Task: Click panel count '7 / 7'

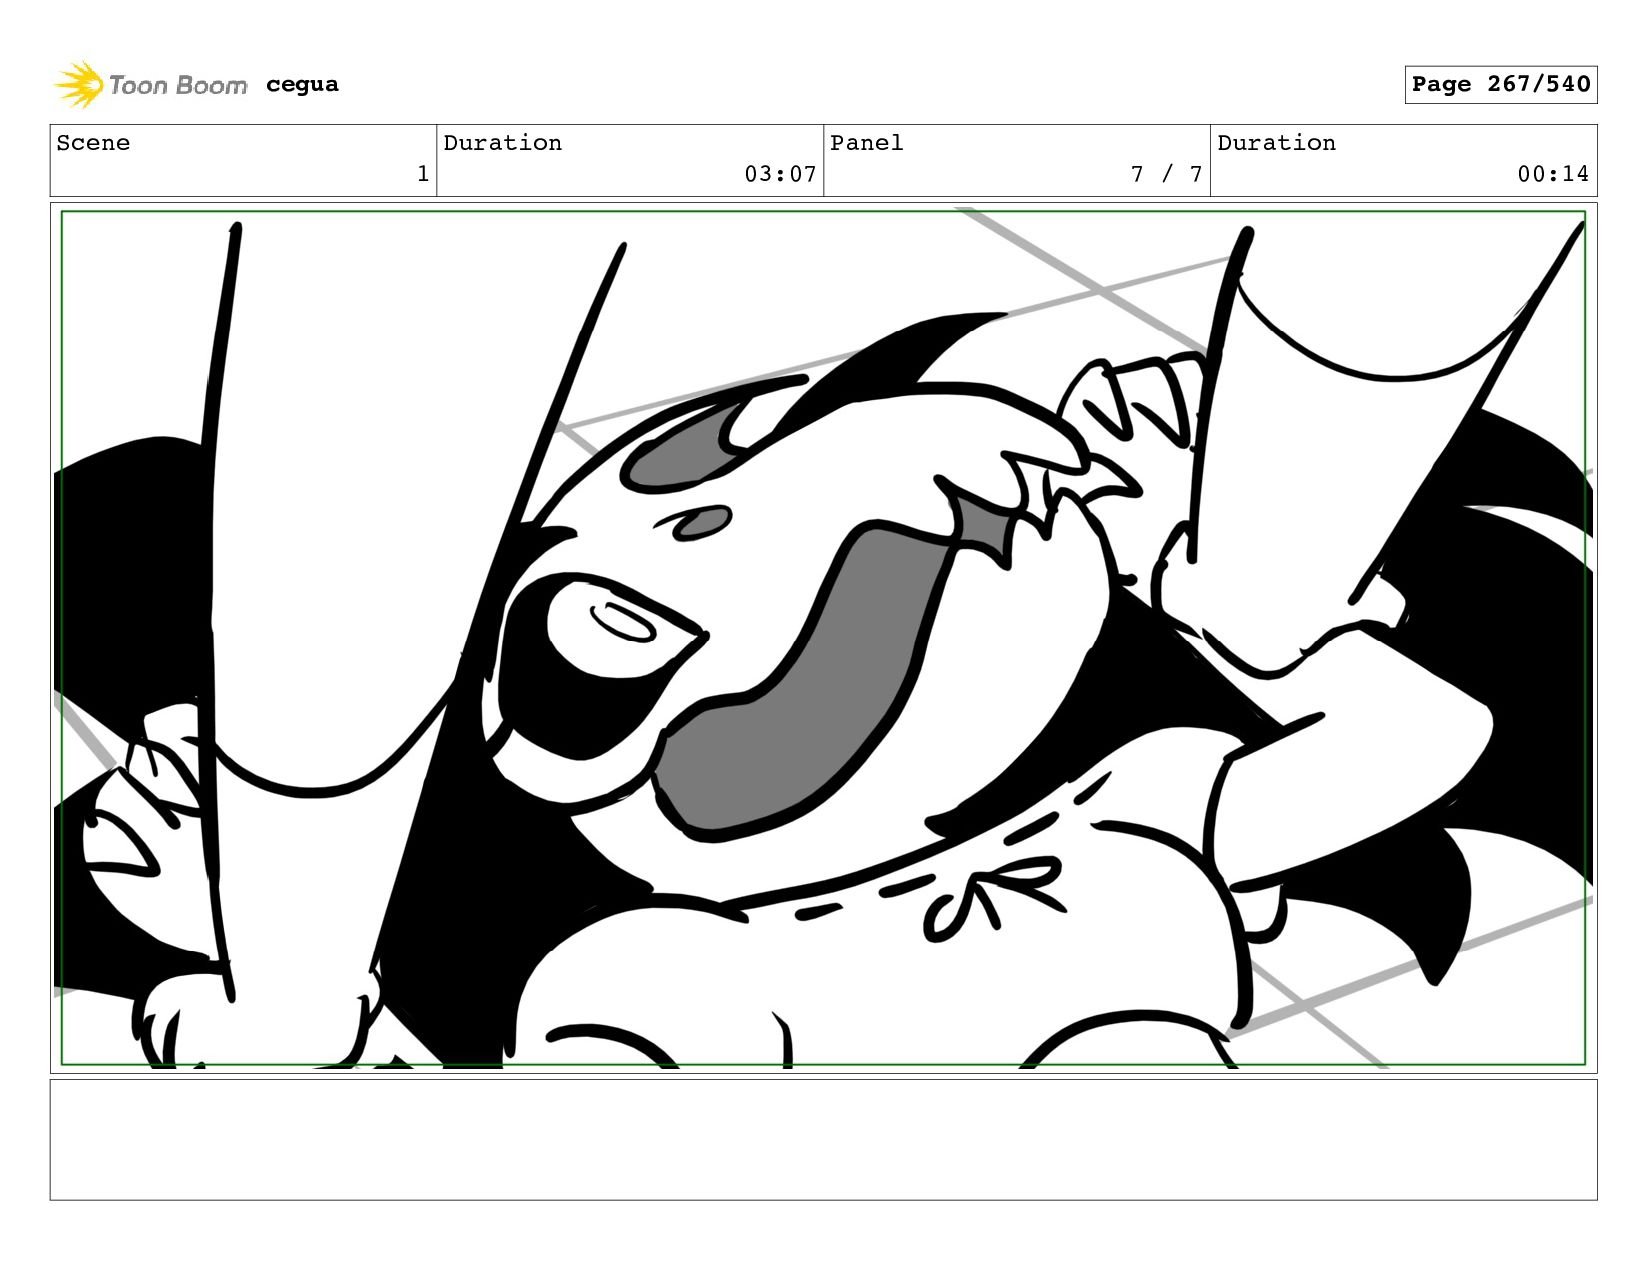Action: [x=1166, y=174]
